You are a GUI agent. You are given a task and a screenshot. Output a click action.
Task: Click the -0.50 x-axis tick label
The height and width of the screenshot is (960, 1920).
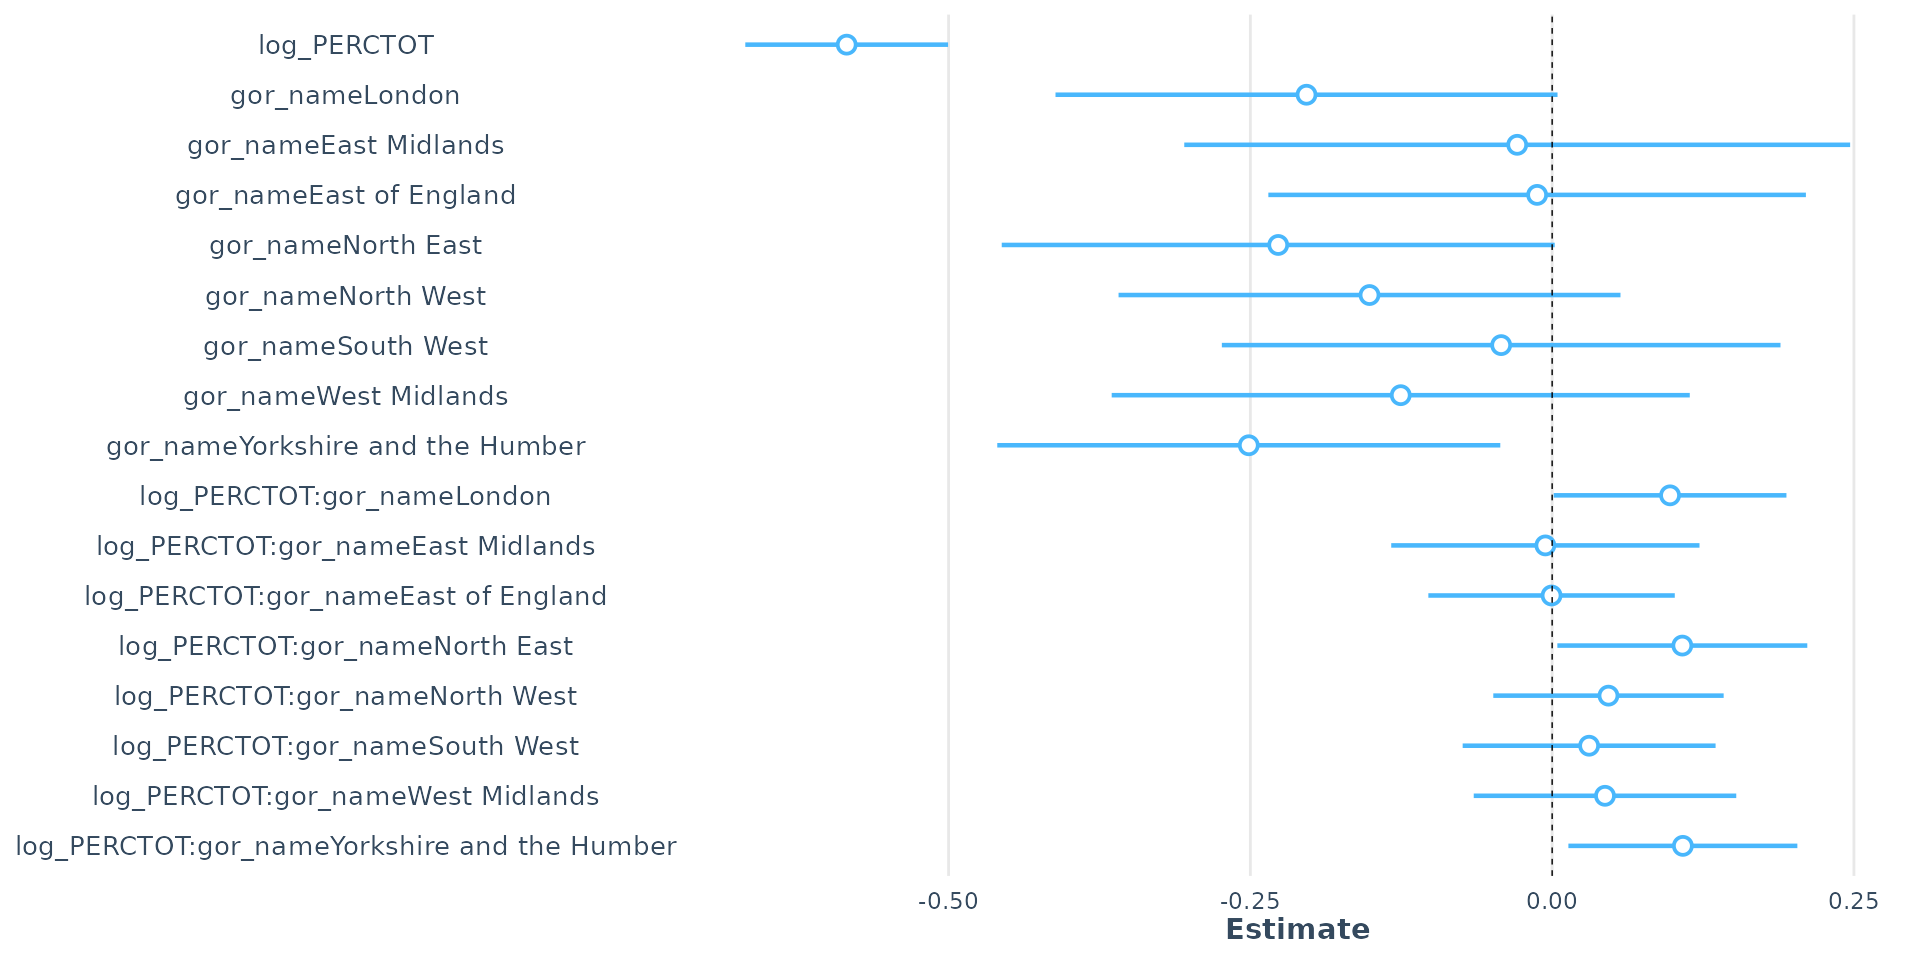pyautogui.click(x=948, y=902)
